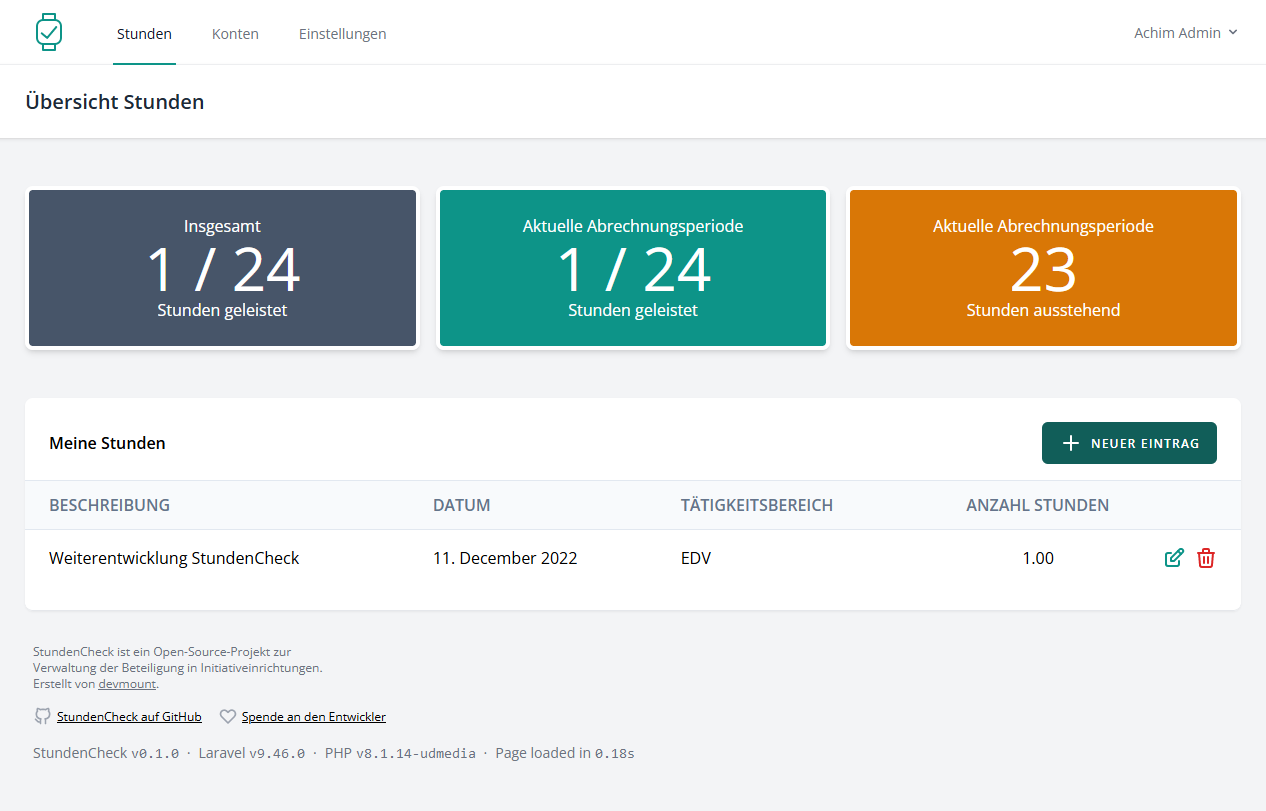1266x811 pixels.
Task: Click the Weiterentwicklung StundenCheck table row
Action: [174, 558]
